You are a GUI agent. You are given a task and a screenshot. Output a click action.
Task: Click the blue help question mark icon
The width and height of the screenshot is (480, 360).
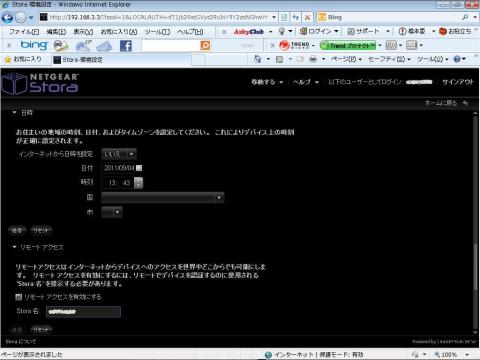click(x=457, y=59)
